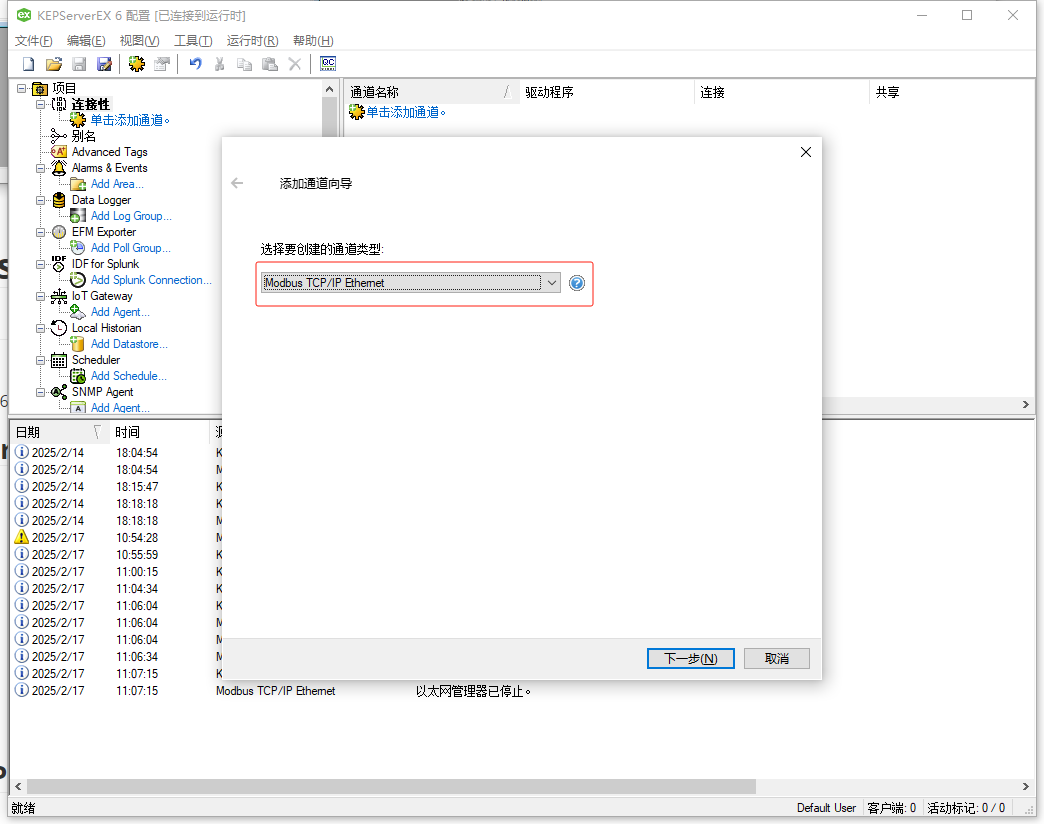
Task: Open the 文件(F) menu
Action: pyautogui.click(x=33, y=41)
